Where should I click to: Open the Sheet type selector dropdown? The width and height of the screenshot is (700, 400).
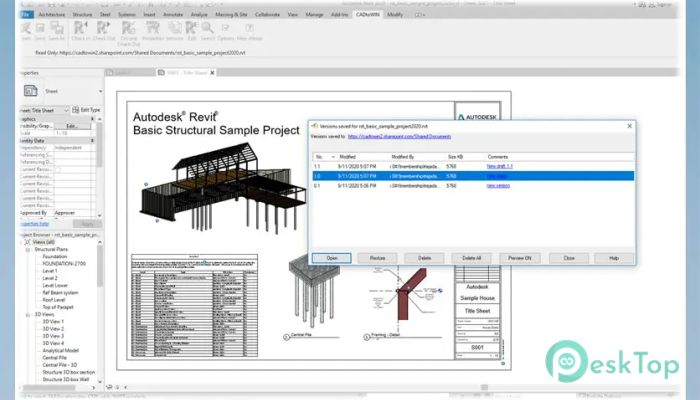[x=100, y=91]
